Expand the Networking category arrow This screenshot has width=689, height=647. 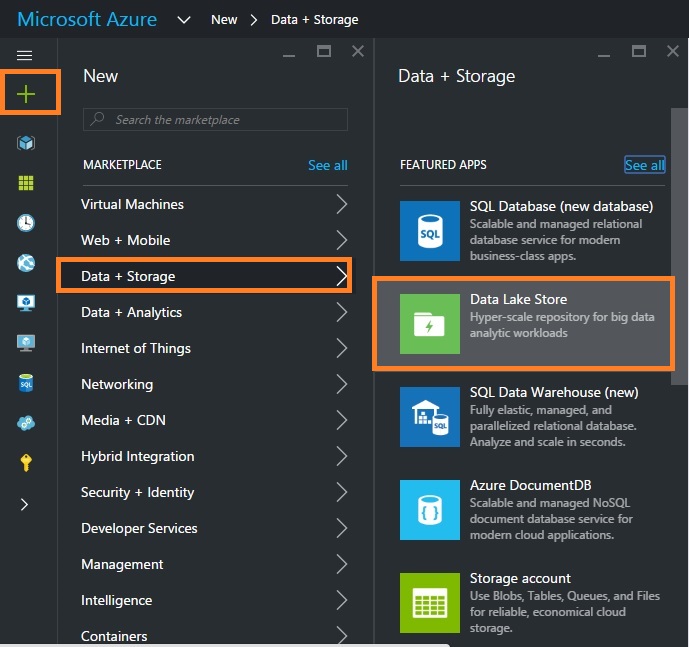click(x=341, y=384)
